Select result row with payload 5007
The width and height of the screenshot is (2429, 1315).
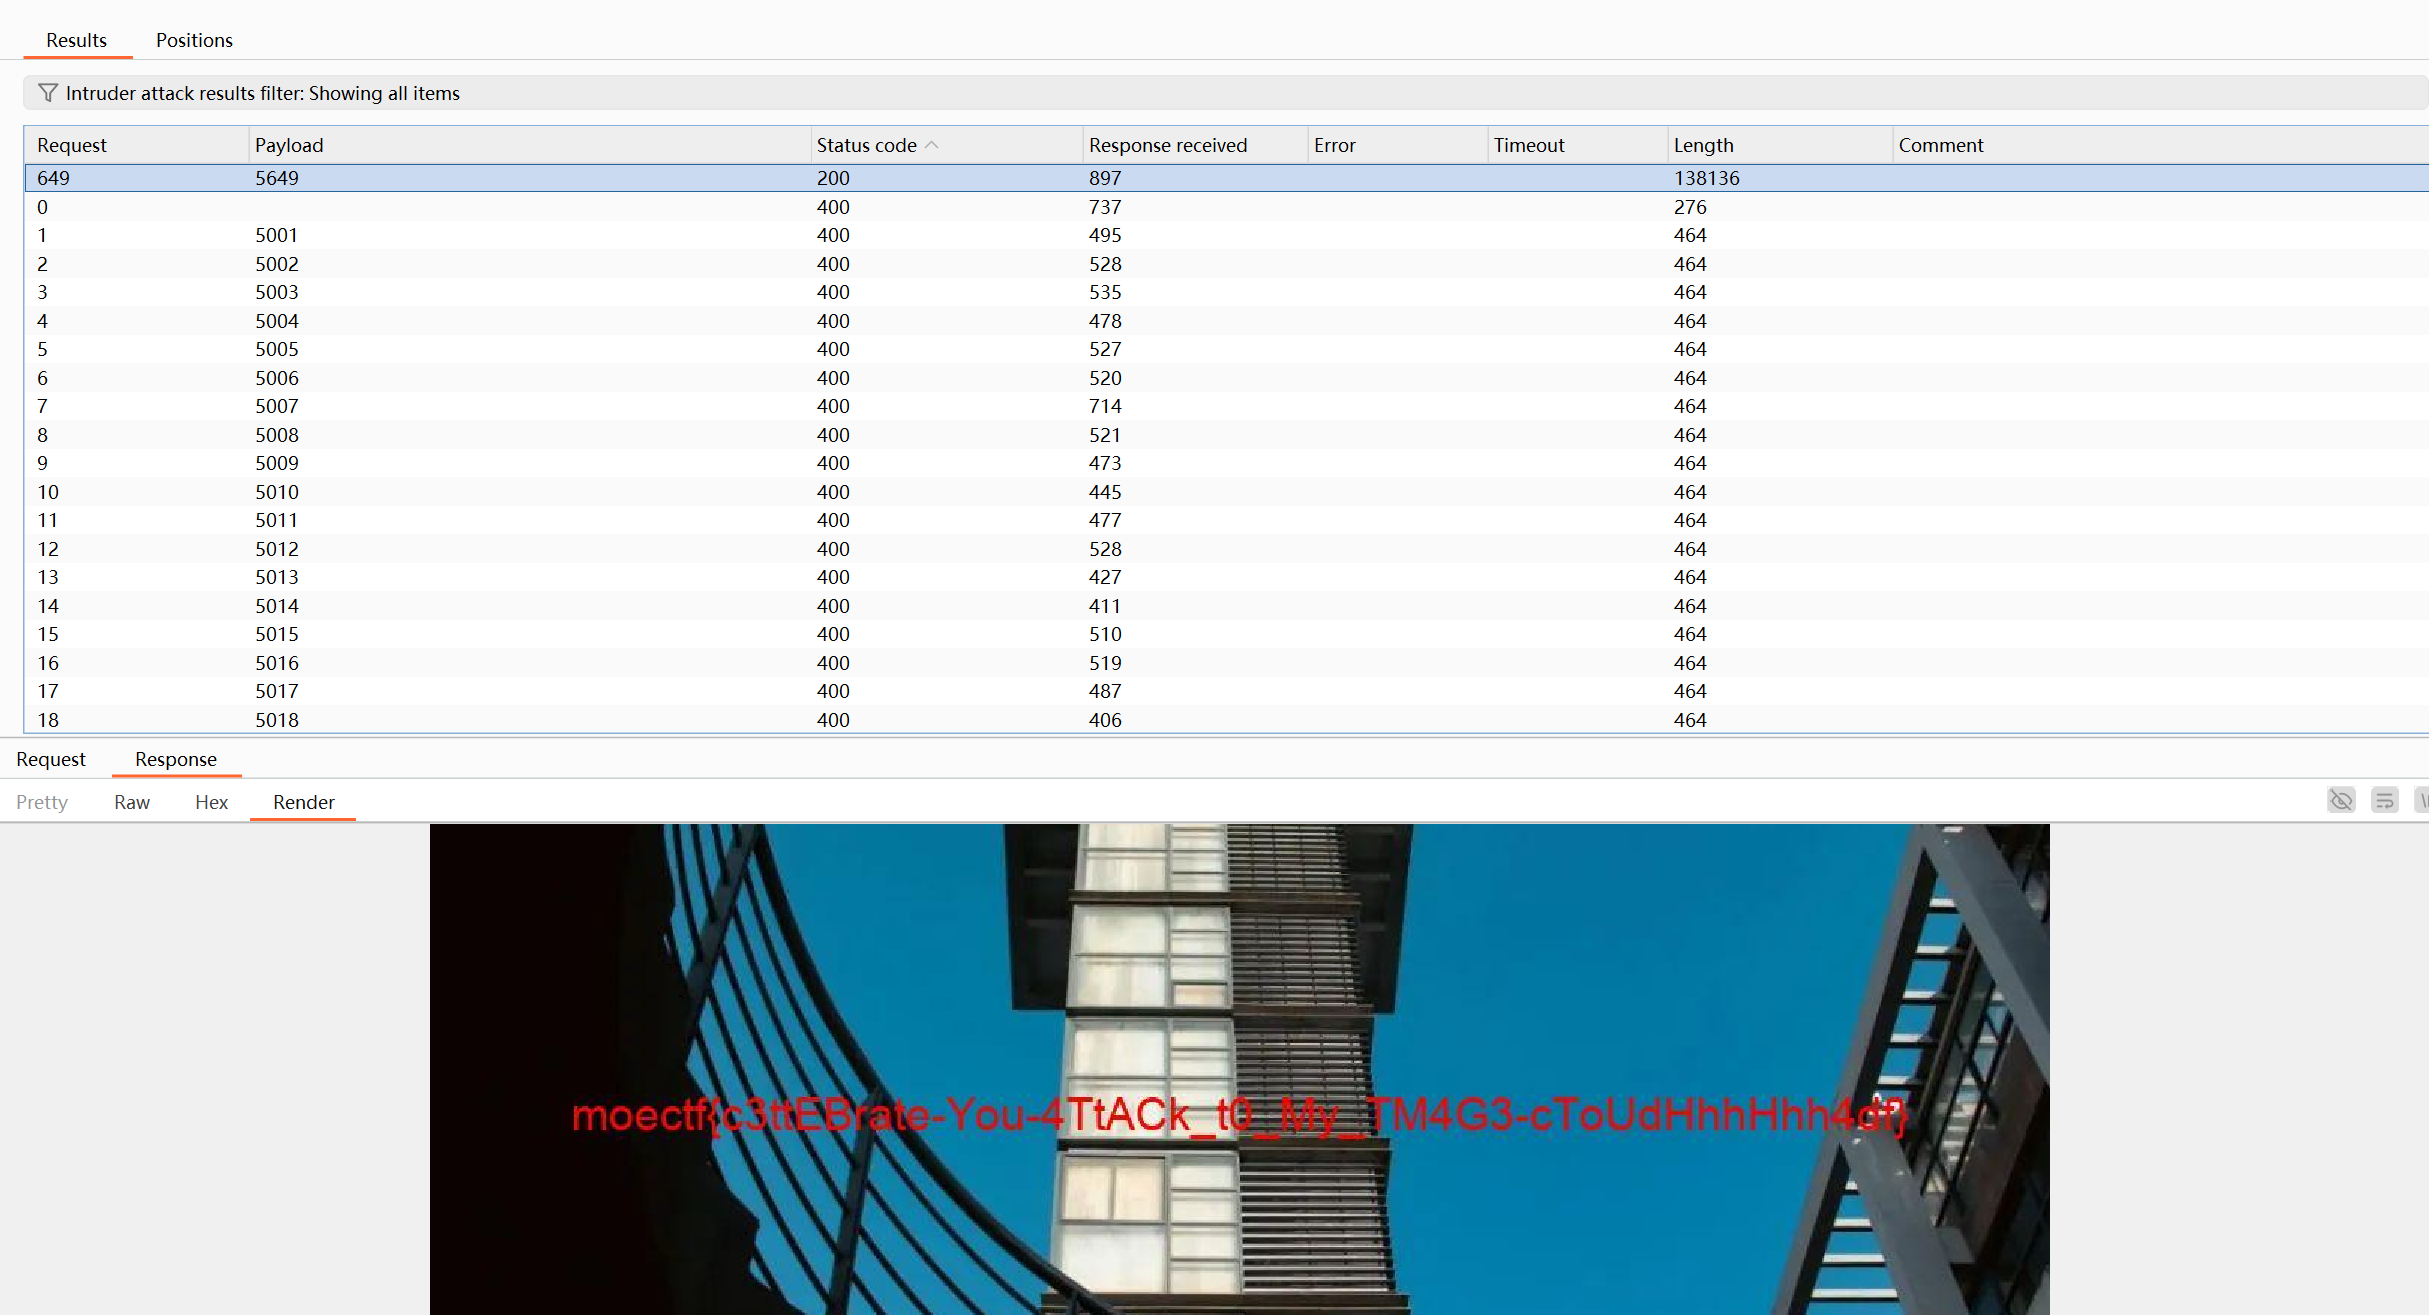[277, 406]
